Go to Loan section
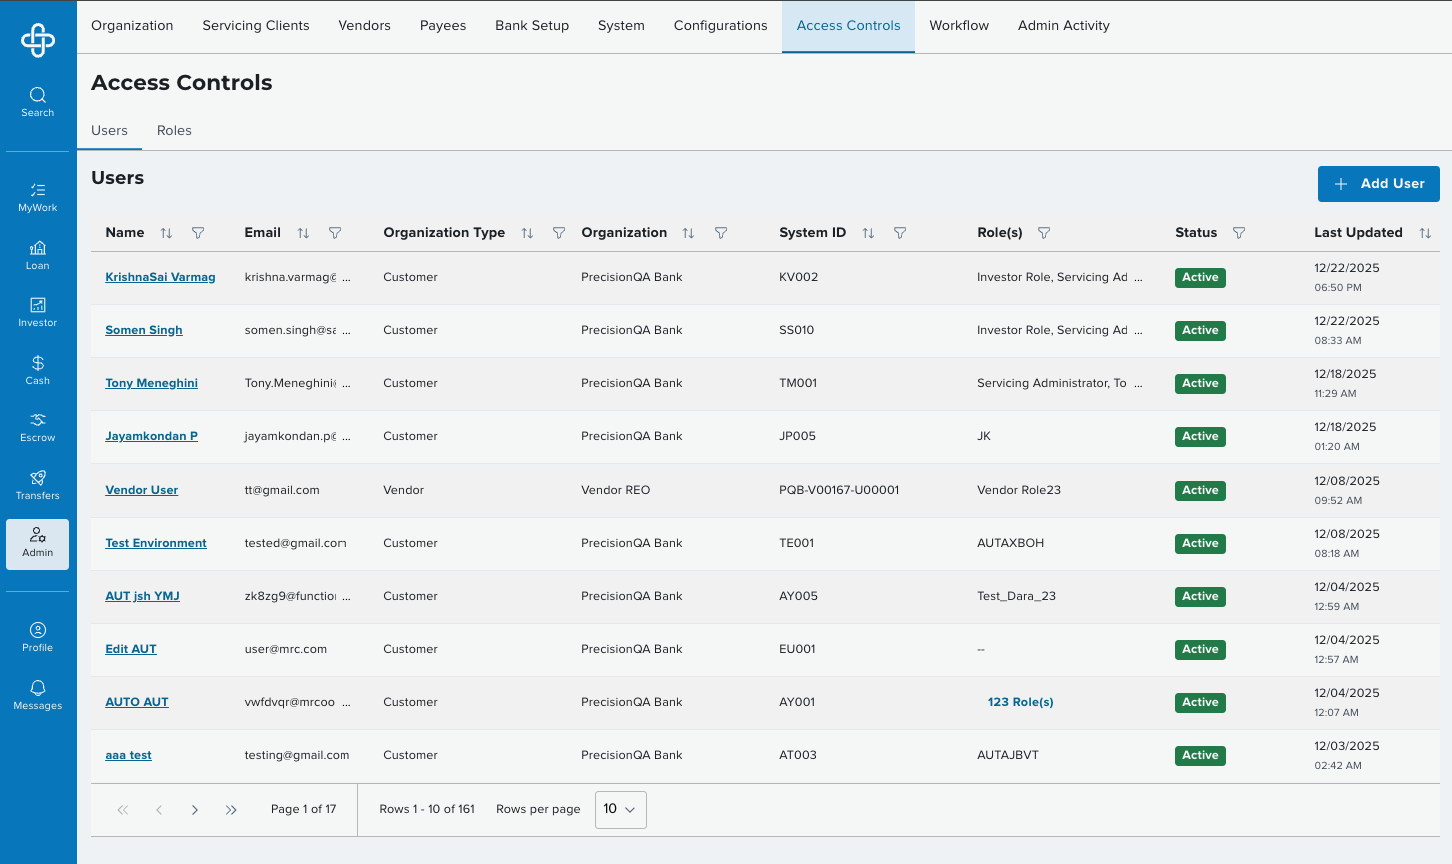This screenshot has width=1452, height=864. (38, 255)
